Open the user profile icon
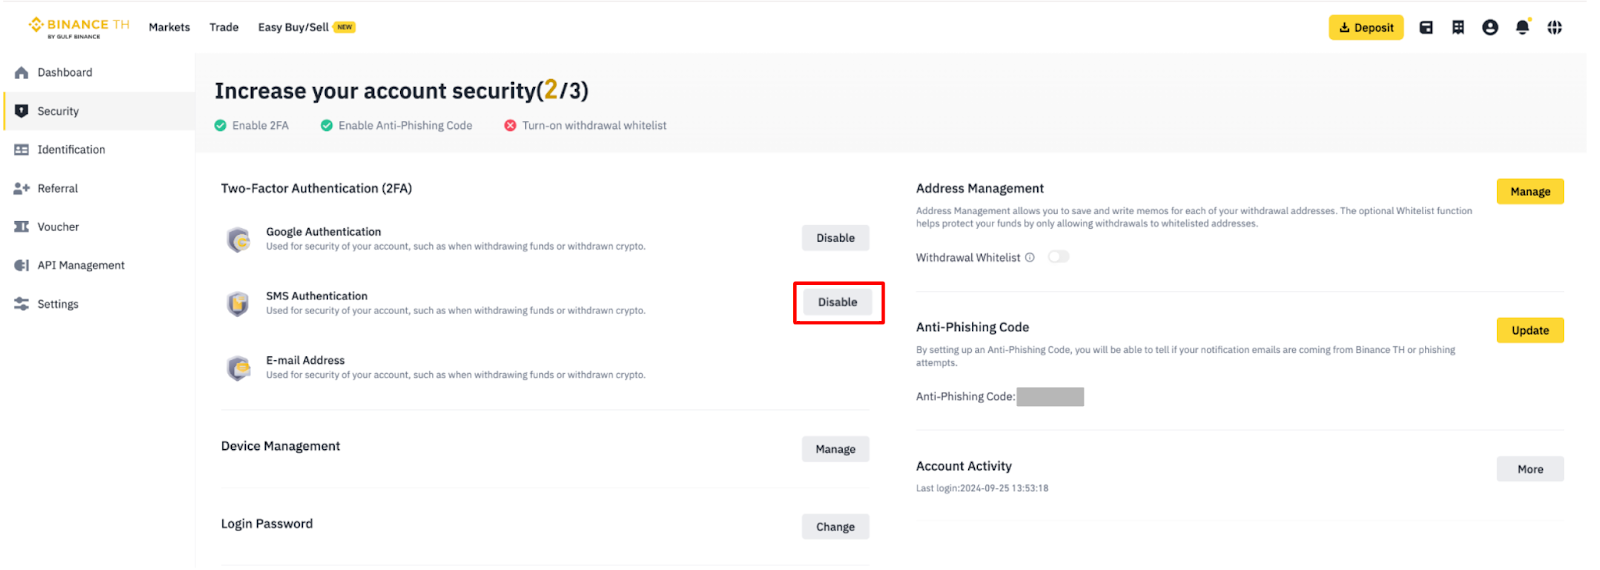This screenshot has height=570, width=1600. [x=1490, y=28]
